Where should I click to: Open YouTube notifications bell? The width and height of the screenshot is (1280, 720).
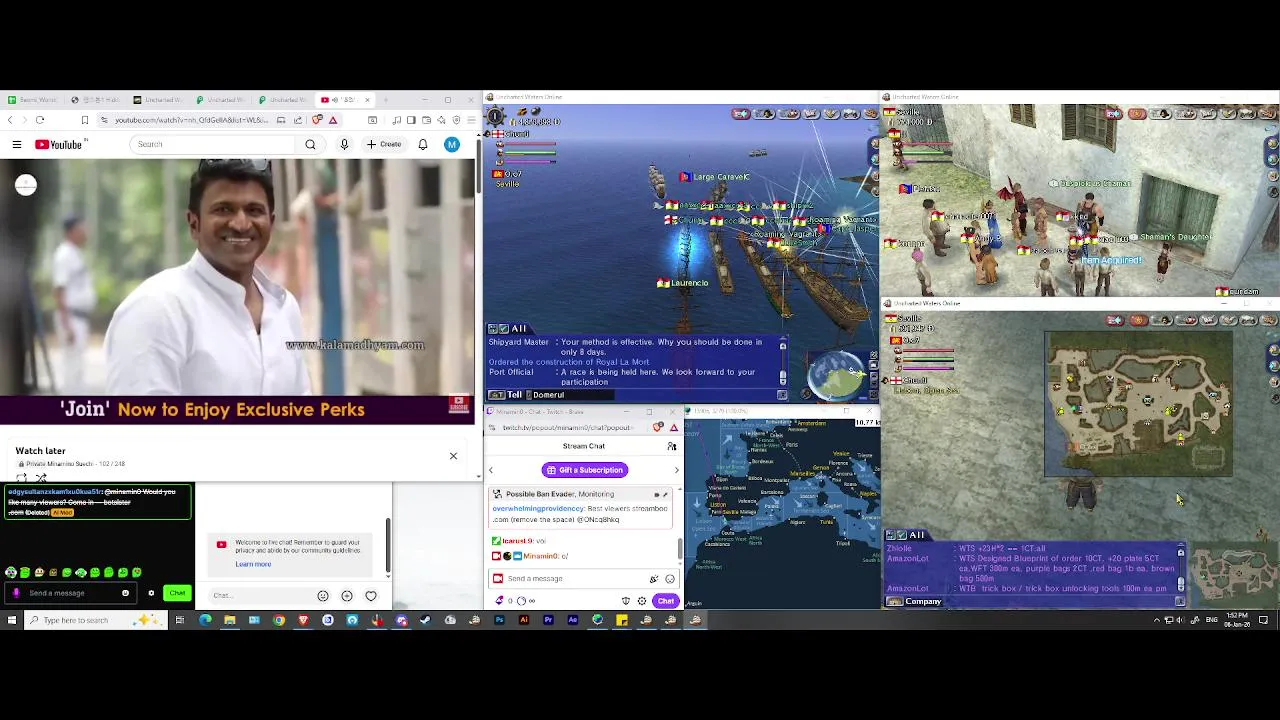click(423, 144)
